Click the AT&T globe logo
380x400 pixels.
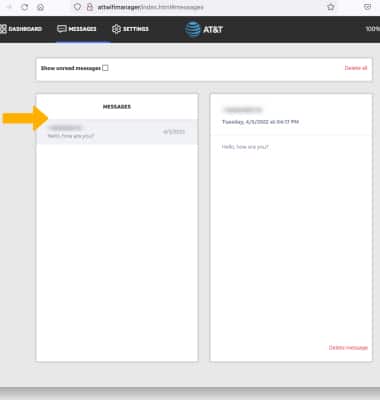click(193, 29)
